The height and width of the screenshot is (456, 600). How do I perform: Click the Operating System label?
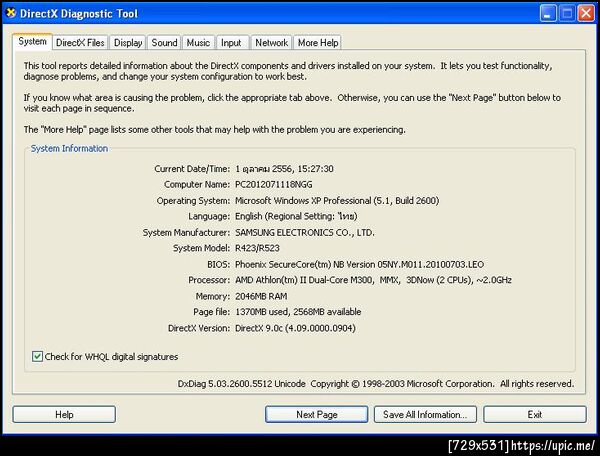[193, 200]
